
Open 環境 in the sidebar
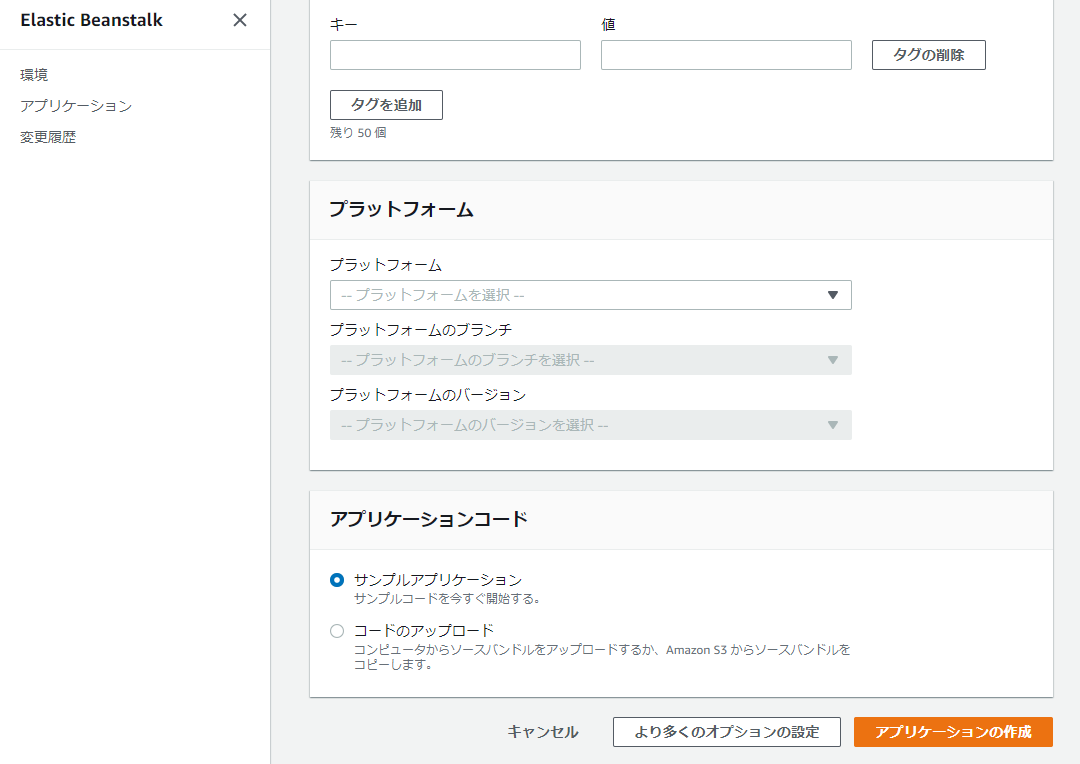pos(34,74)
